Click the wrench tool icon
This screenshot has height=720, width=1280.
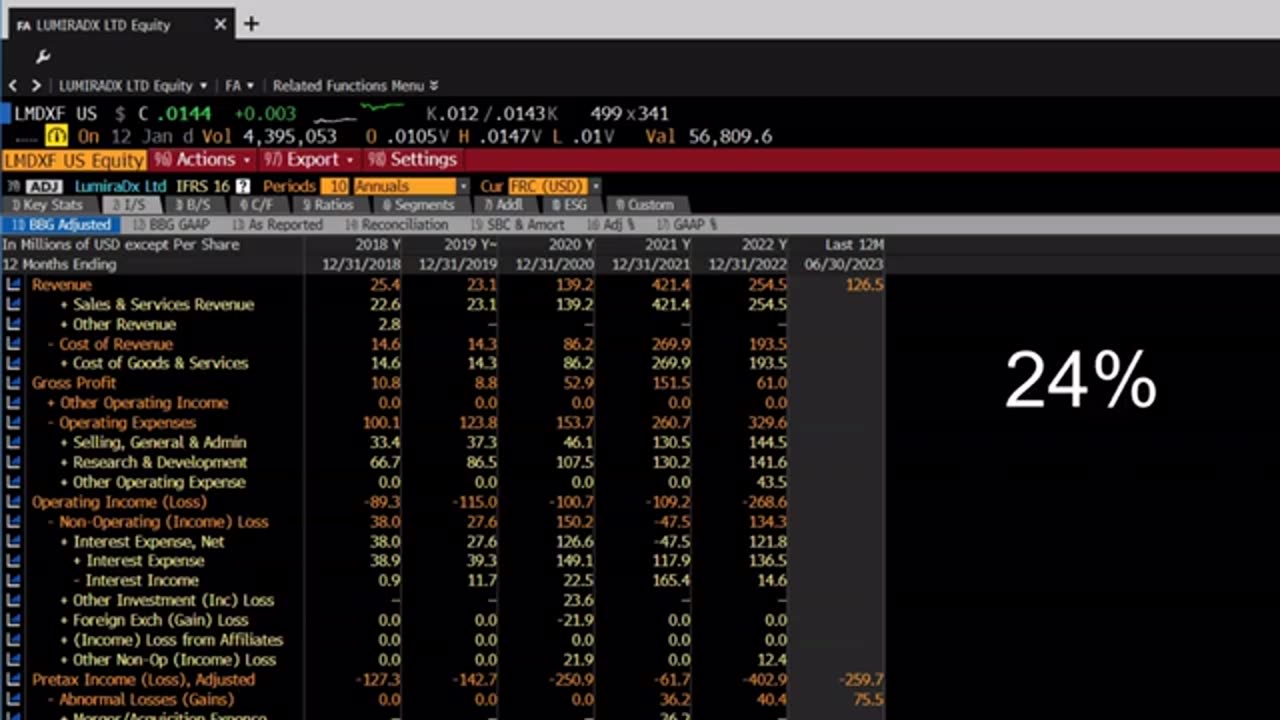point(43,57)
